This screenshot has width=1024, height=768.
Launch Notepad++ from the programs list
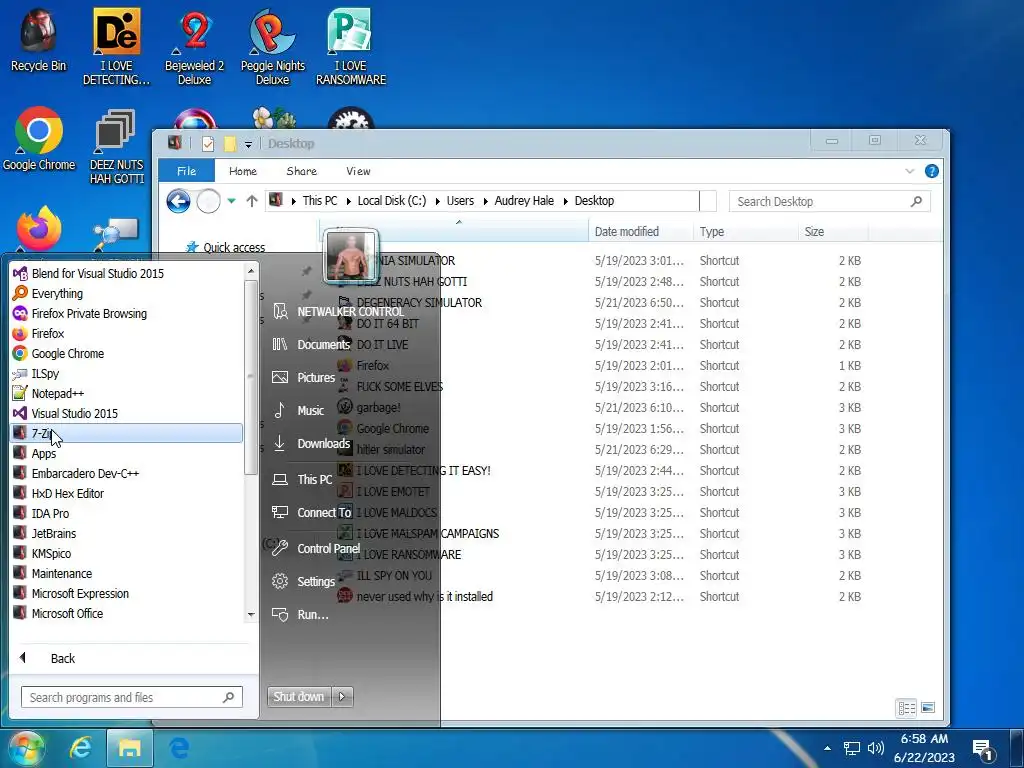click(127, 394)
